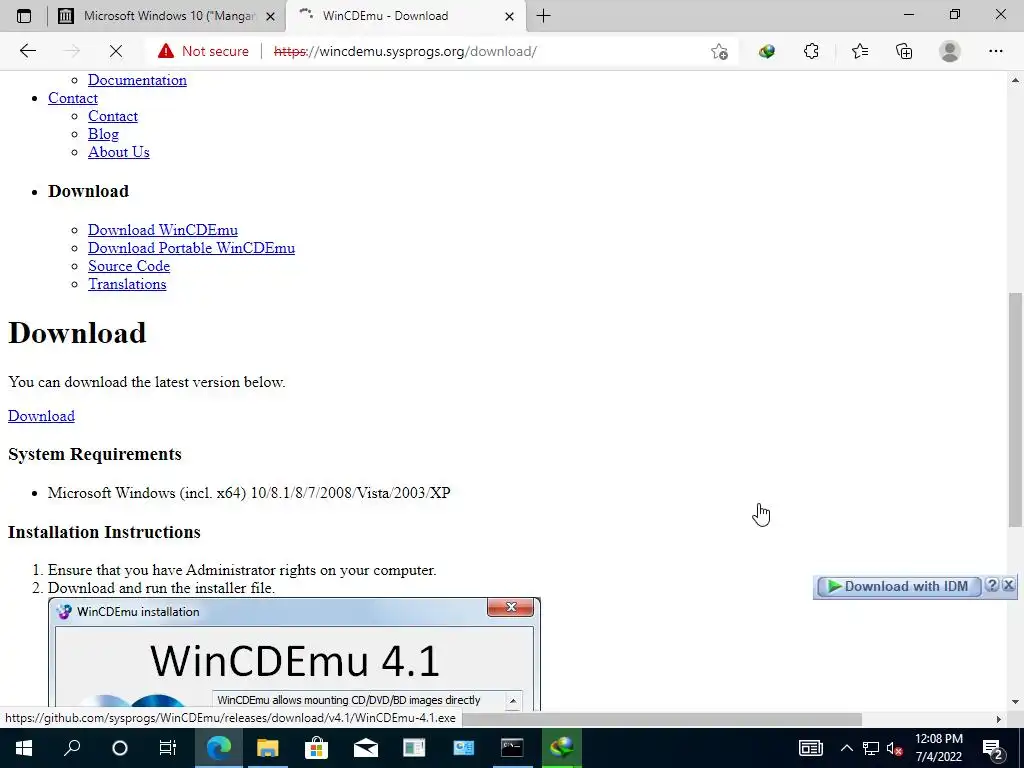Click the muted volume tray icon

click(x=895, y=748)
